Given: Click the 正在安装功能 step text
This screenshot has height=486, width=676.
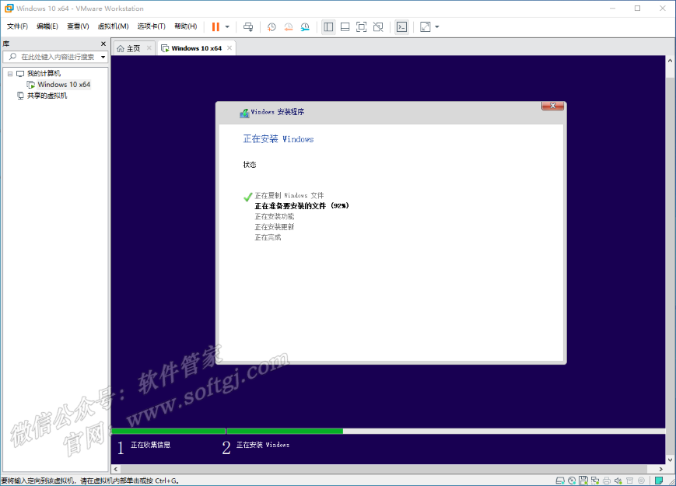Looking at the screenshot, I should [x=274, y=216].
